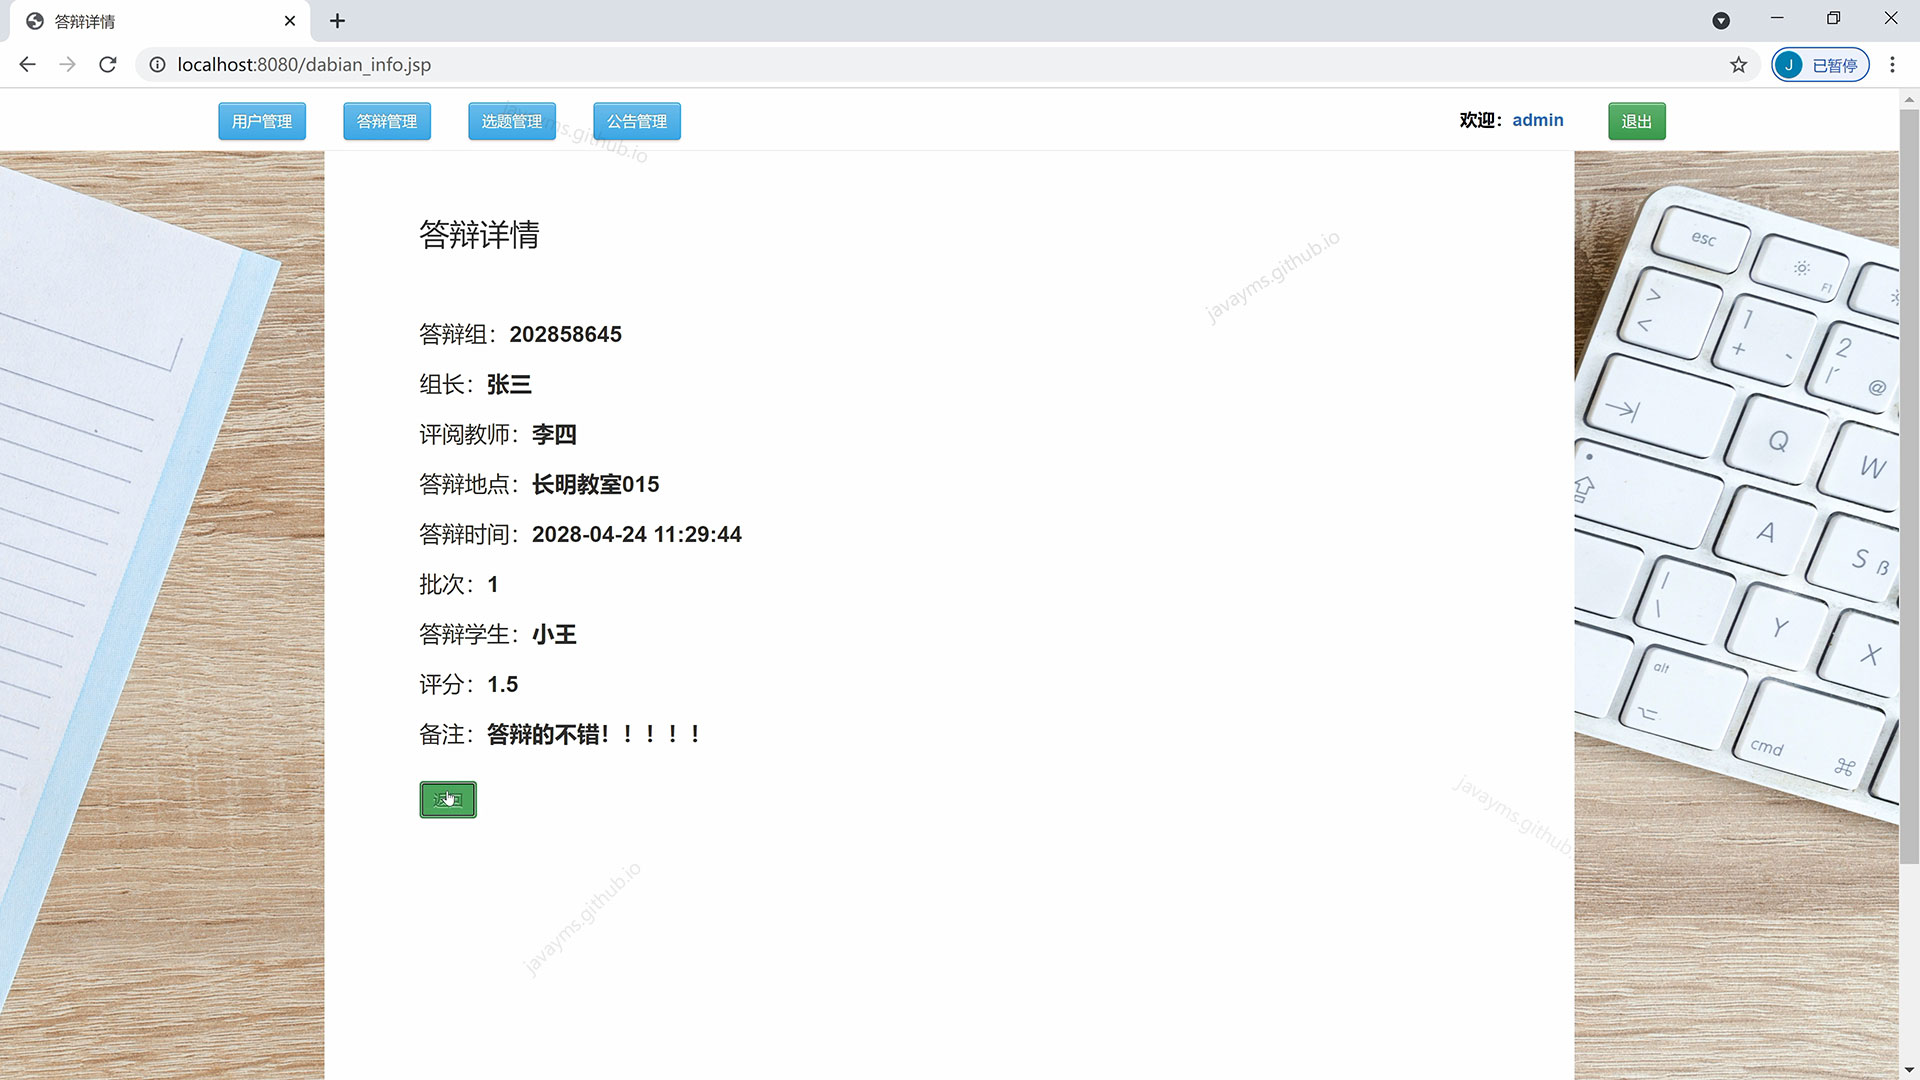Close the 答辩详情 browser tab
Viewport: 1920px width, 1080px height.
tap(290, 20)
